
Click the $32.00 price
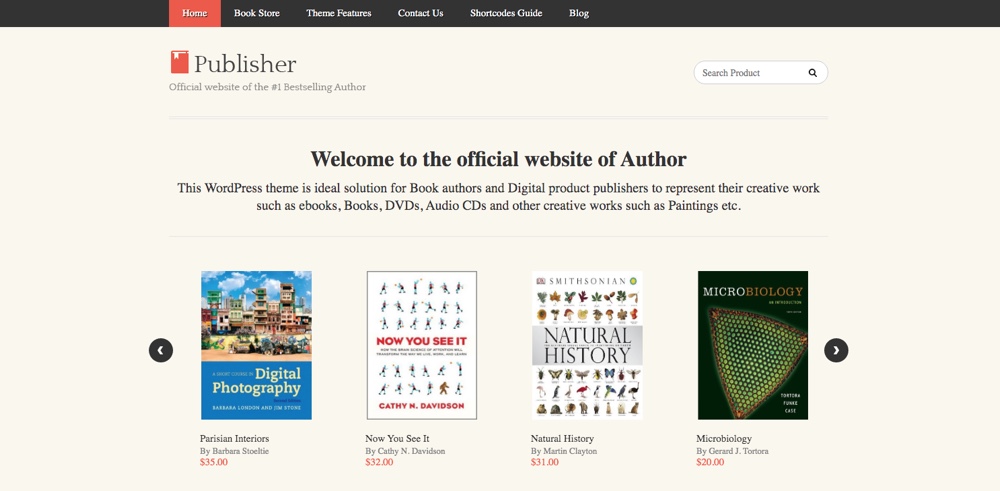coord(379,462)
